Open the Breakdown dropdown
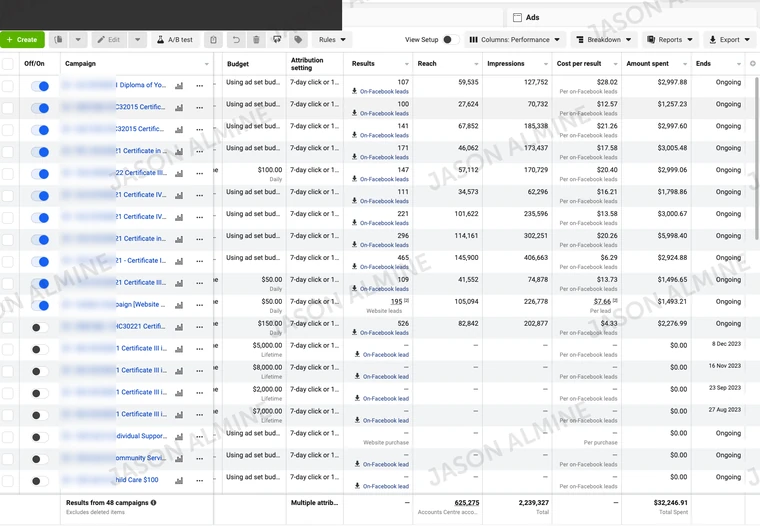 click(603, 40)
